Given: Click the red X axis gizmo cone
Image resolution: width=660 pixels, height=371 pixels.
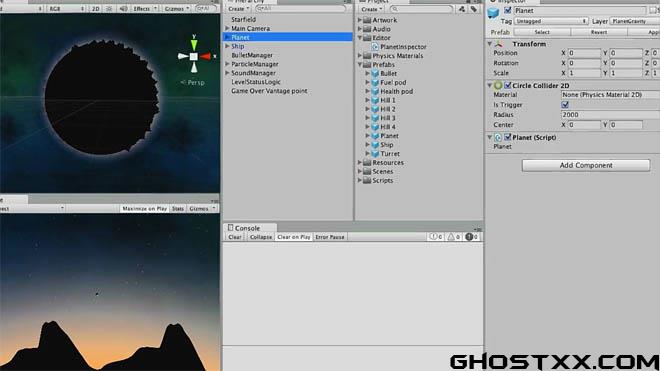Looking at the screenshot, I should coord(205,56).
